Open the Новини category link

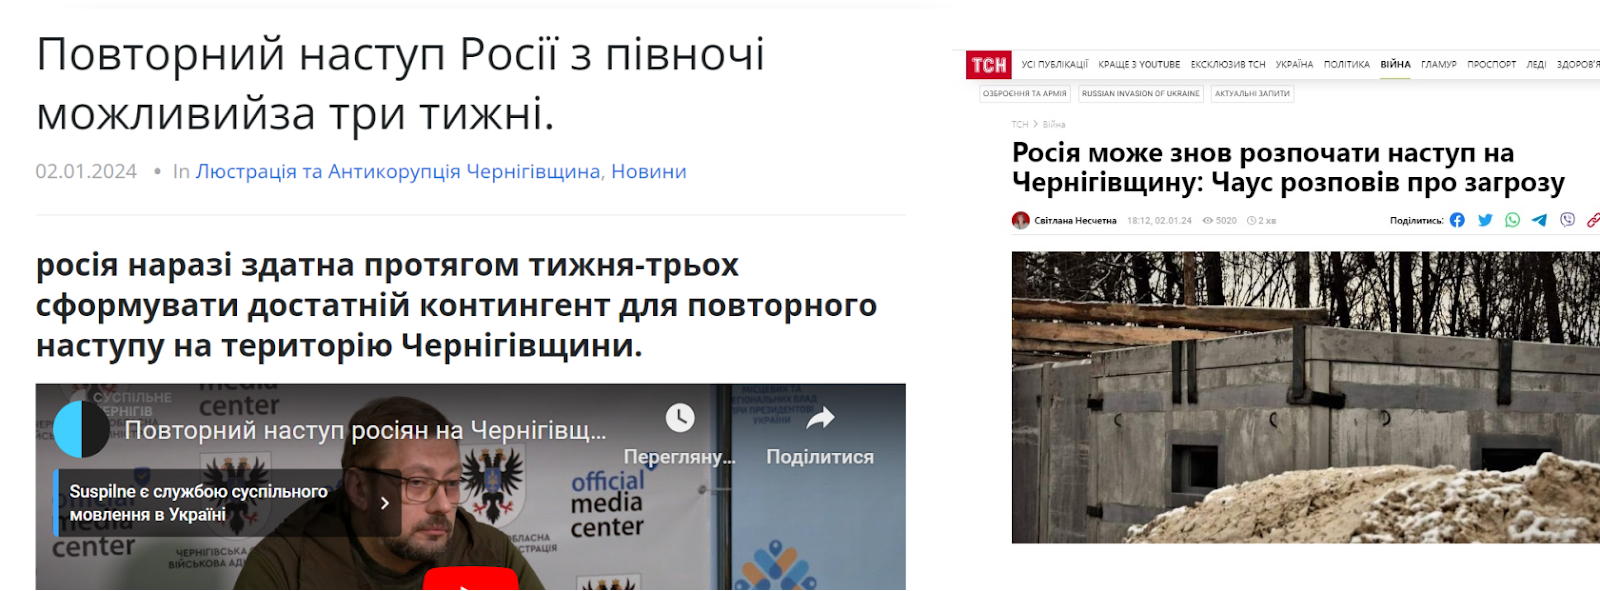tap(648, 171)
